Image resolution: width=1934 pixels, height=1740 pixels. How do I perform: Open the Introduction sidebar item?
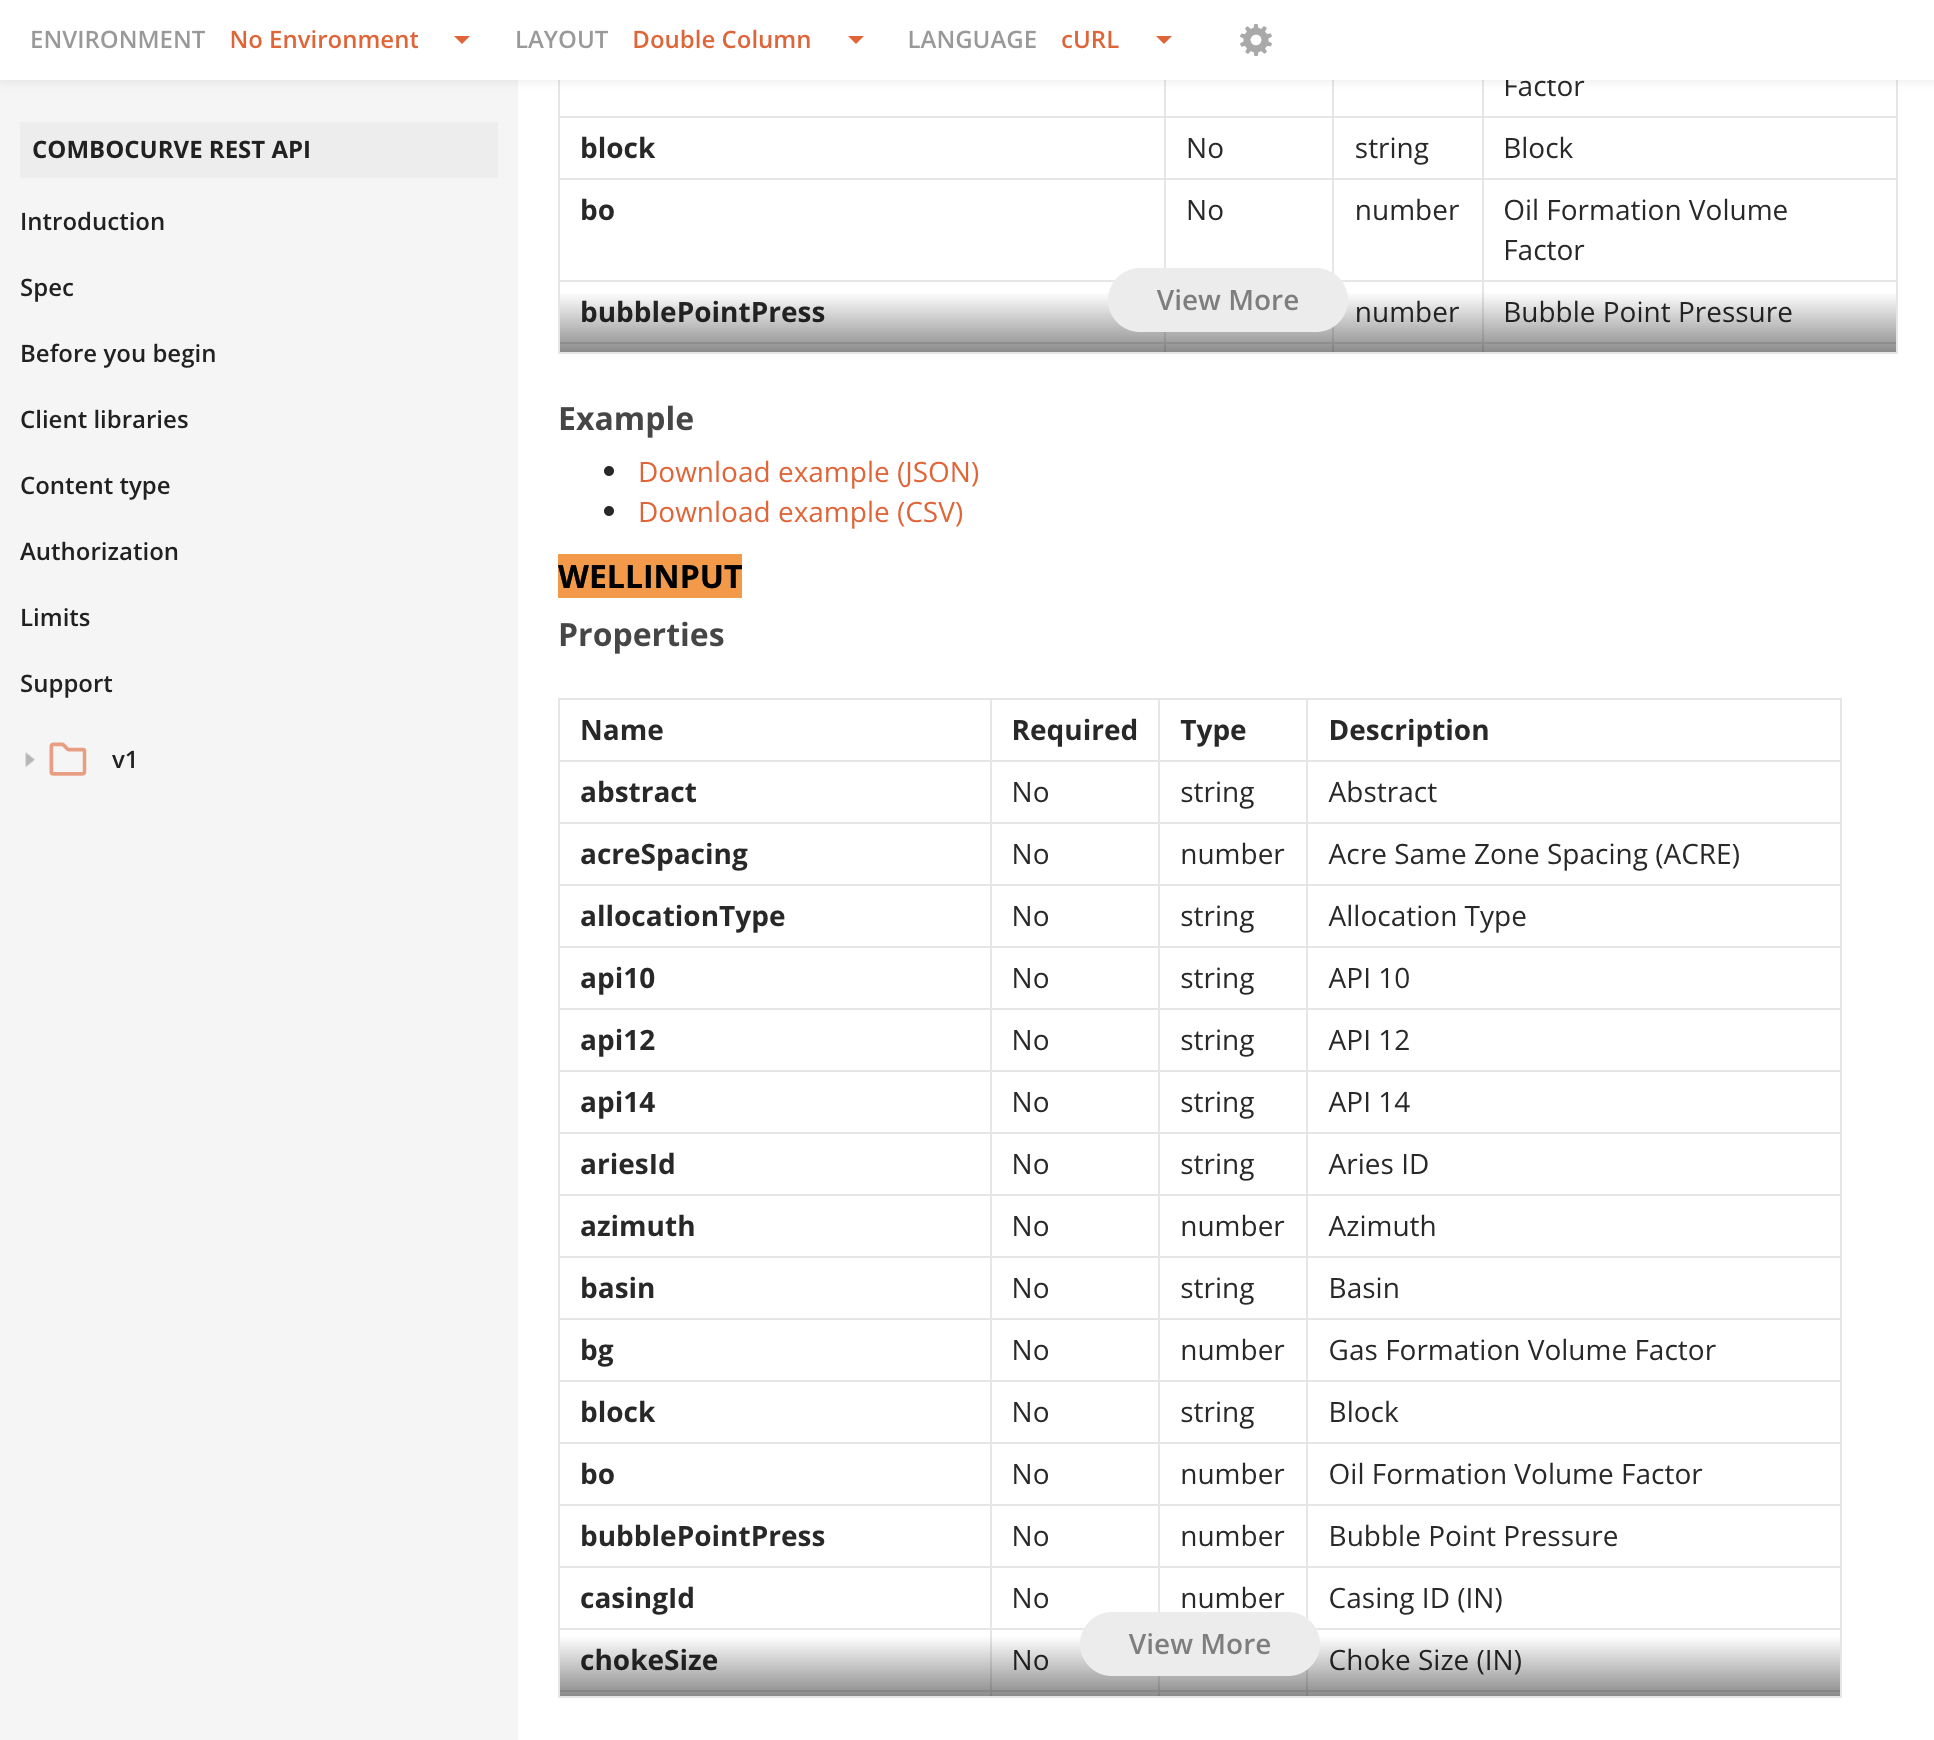(92, 222)
